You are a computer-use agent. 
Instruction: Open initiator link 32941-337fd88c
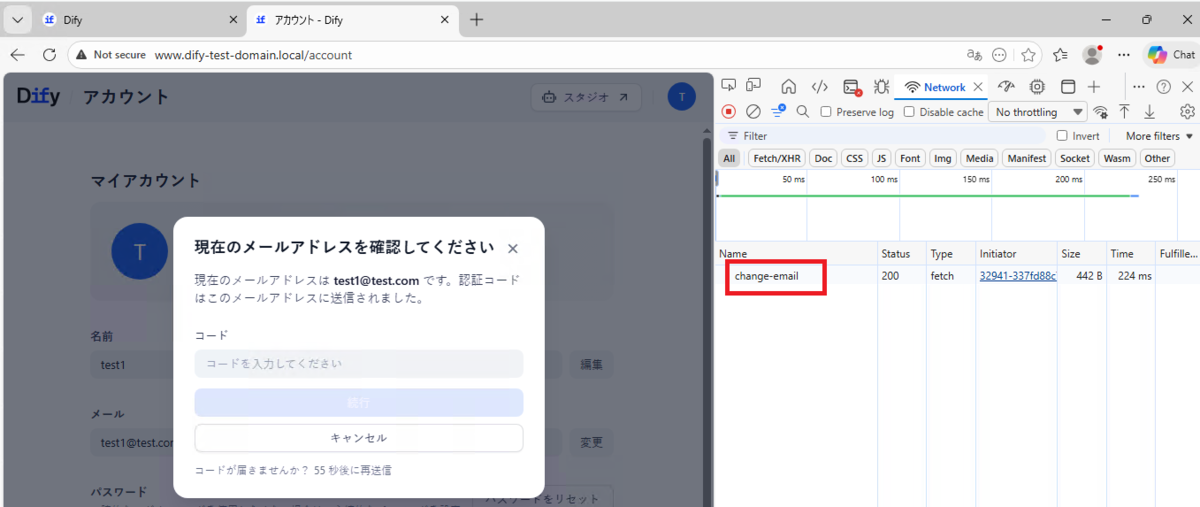tap(1017, 276)
